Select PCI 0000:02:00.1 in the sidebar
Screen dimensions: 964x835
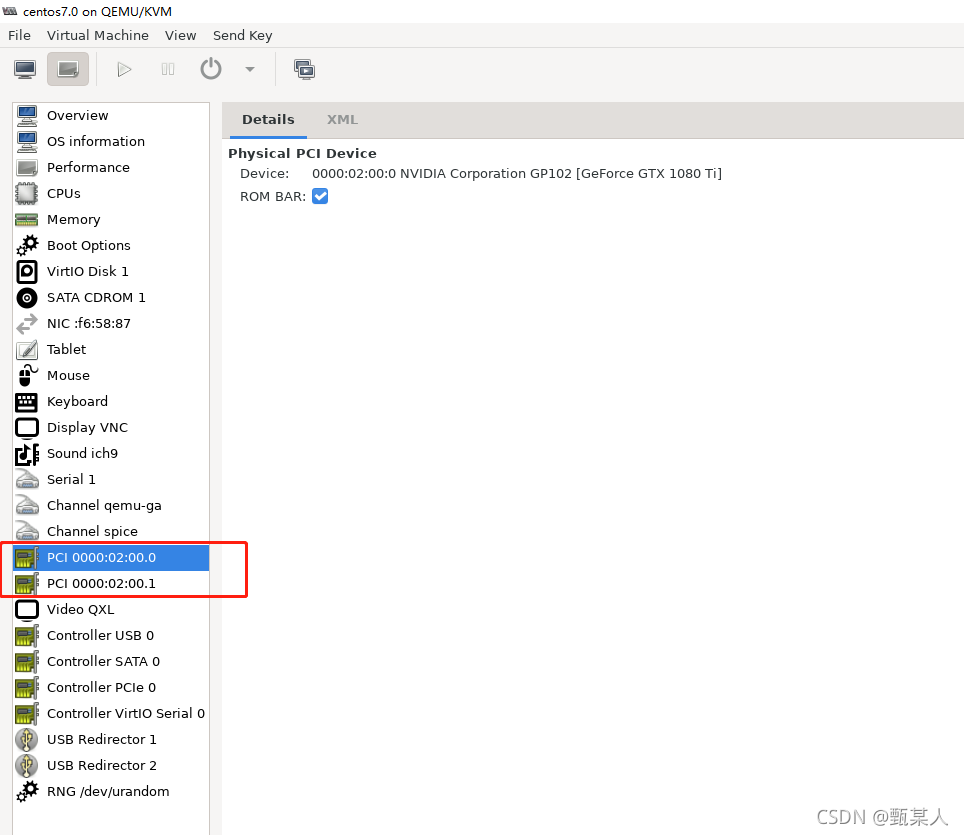point(101,583)
